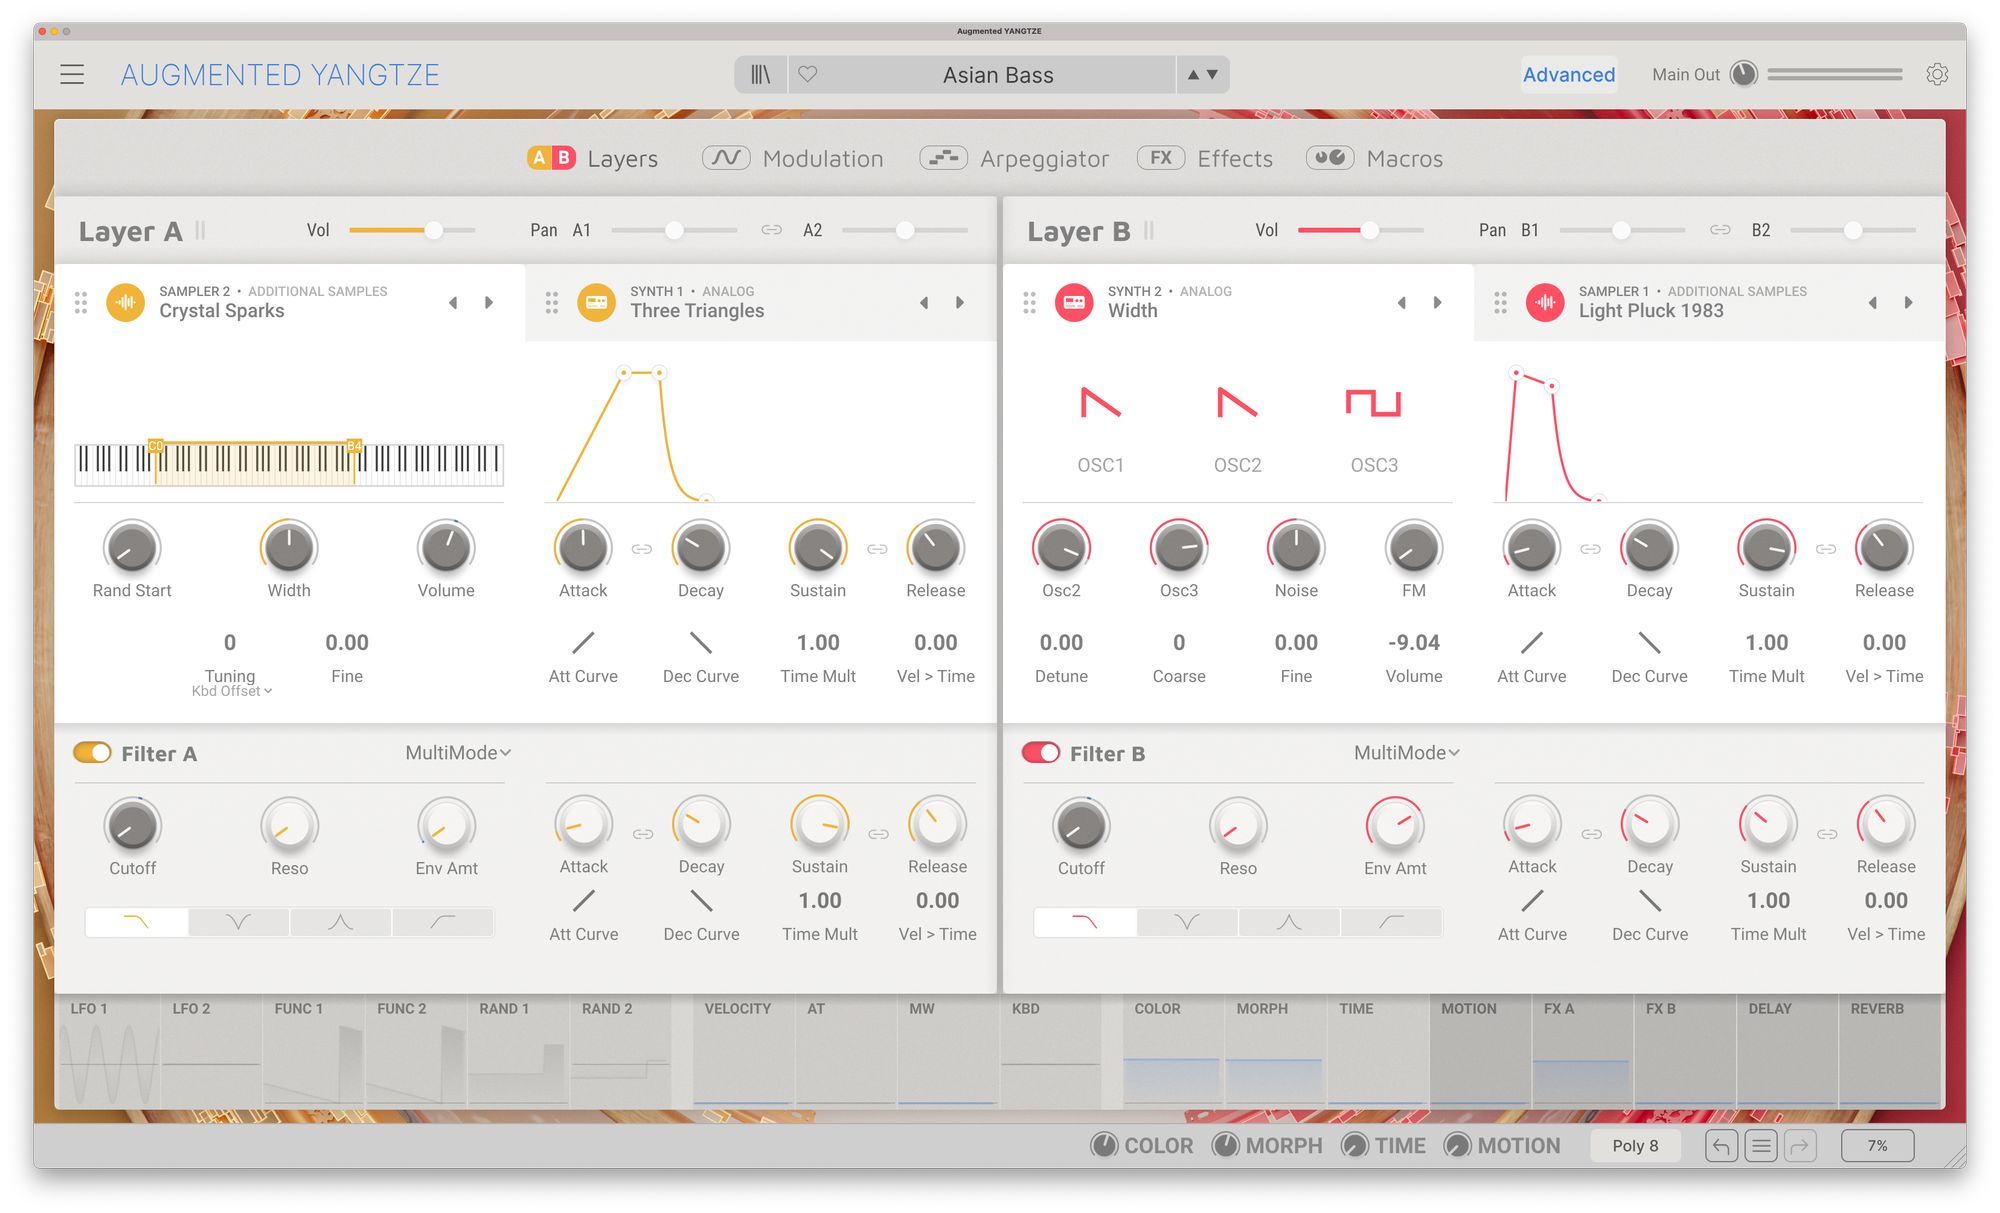Switch to the Modulation tab
Screen dimensions: 2000x1213
(x=793, y=158)
